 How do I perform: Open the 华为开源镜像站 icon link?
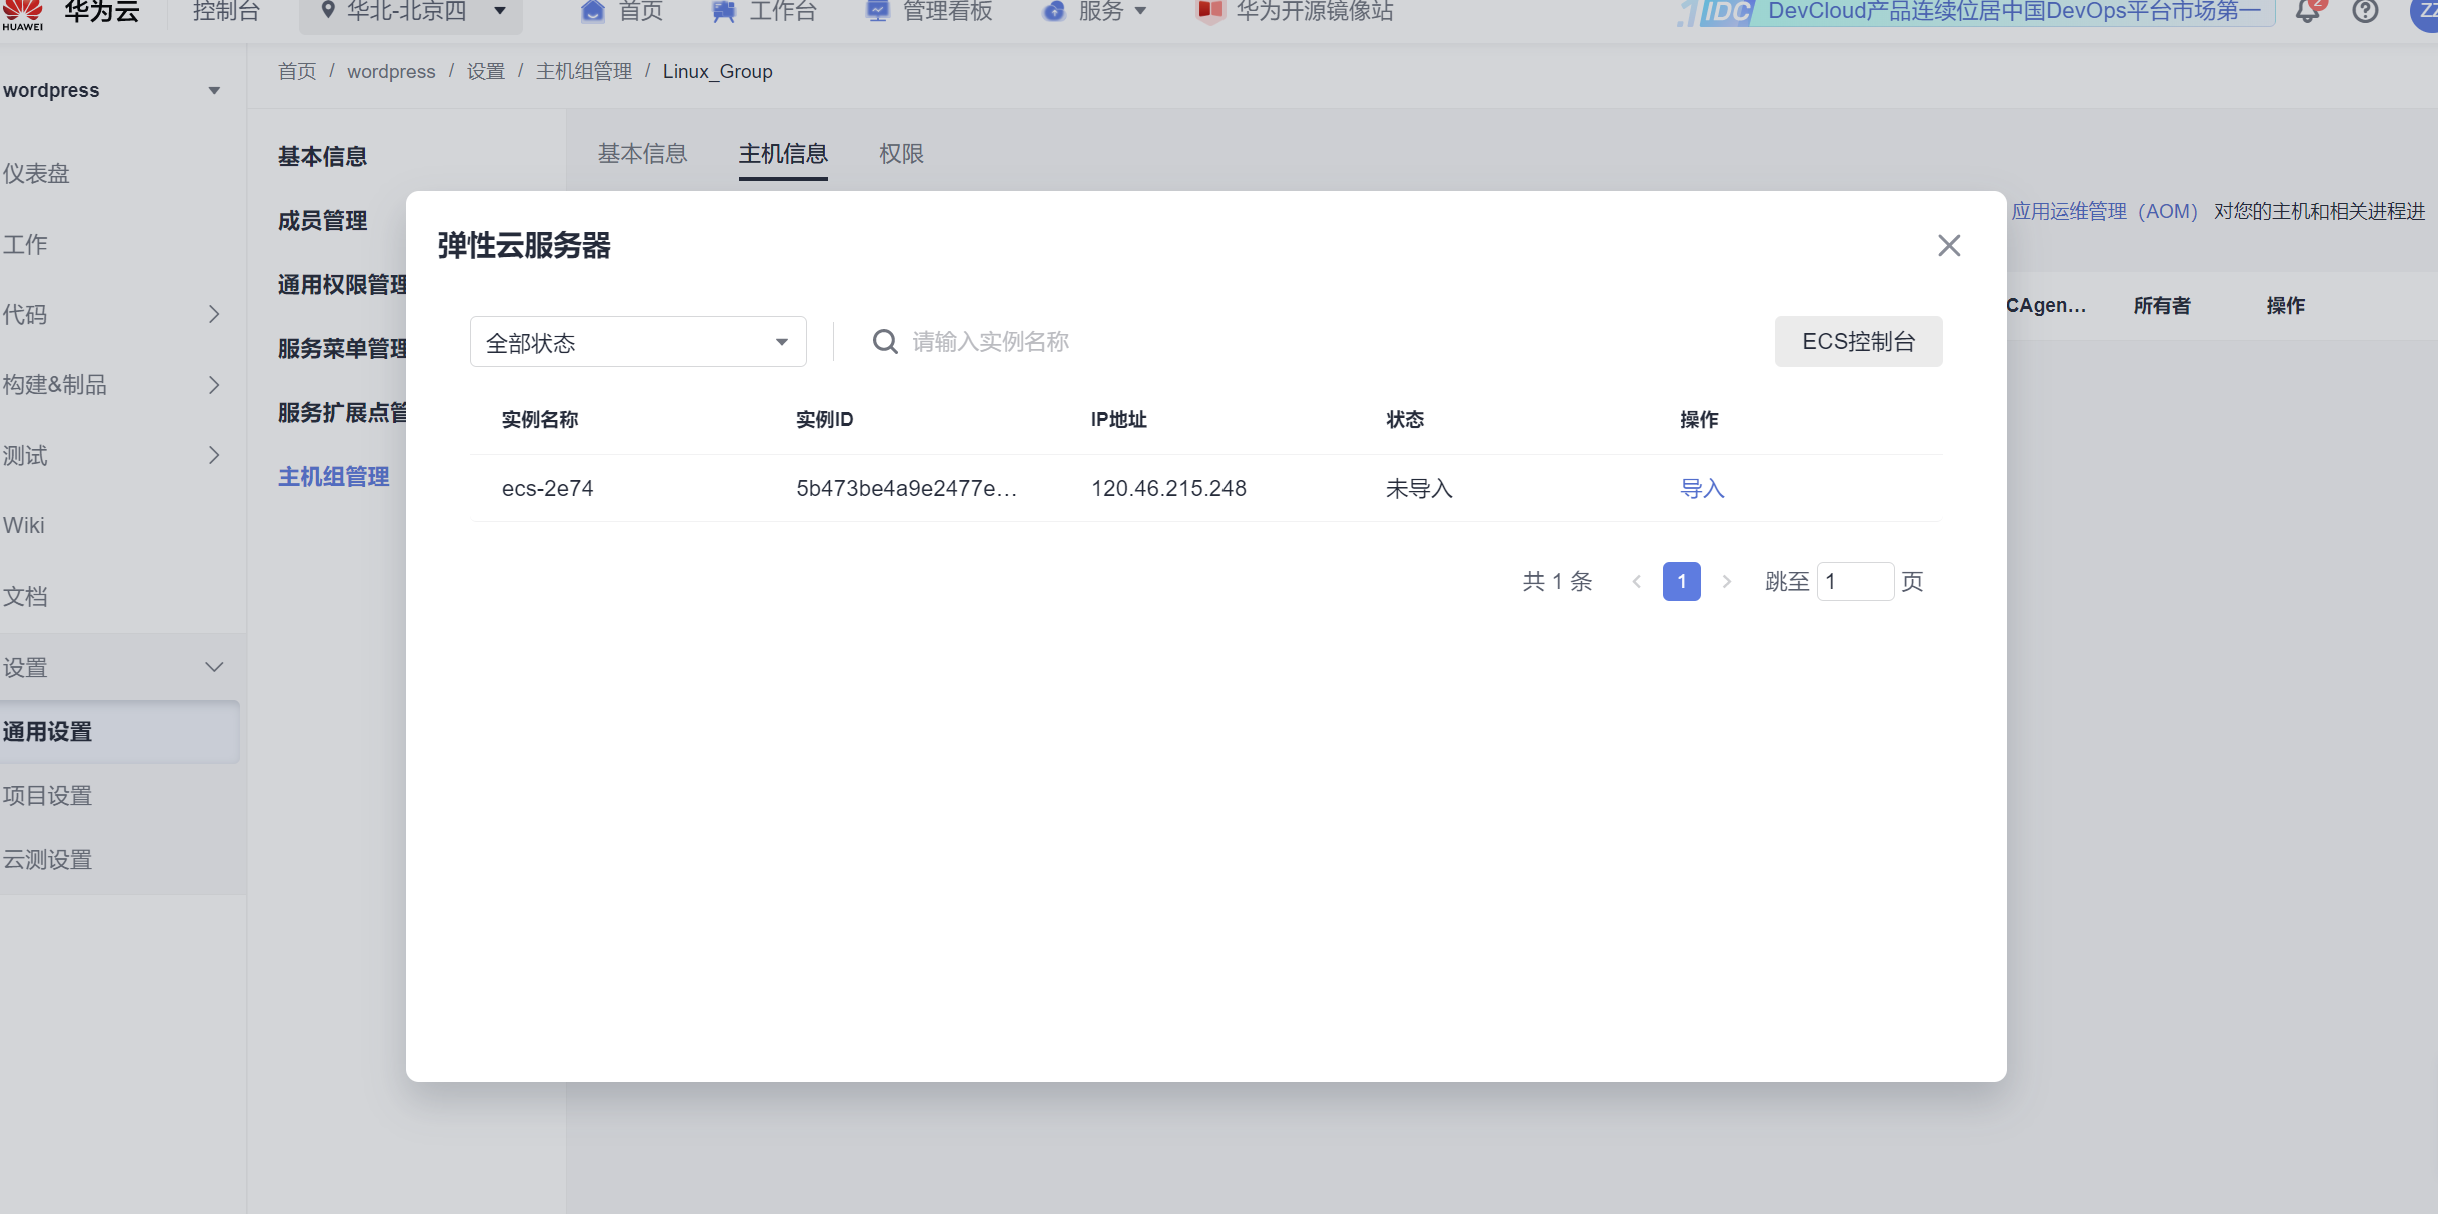(1210, 12)
